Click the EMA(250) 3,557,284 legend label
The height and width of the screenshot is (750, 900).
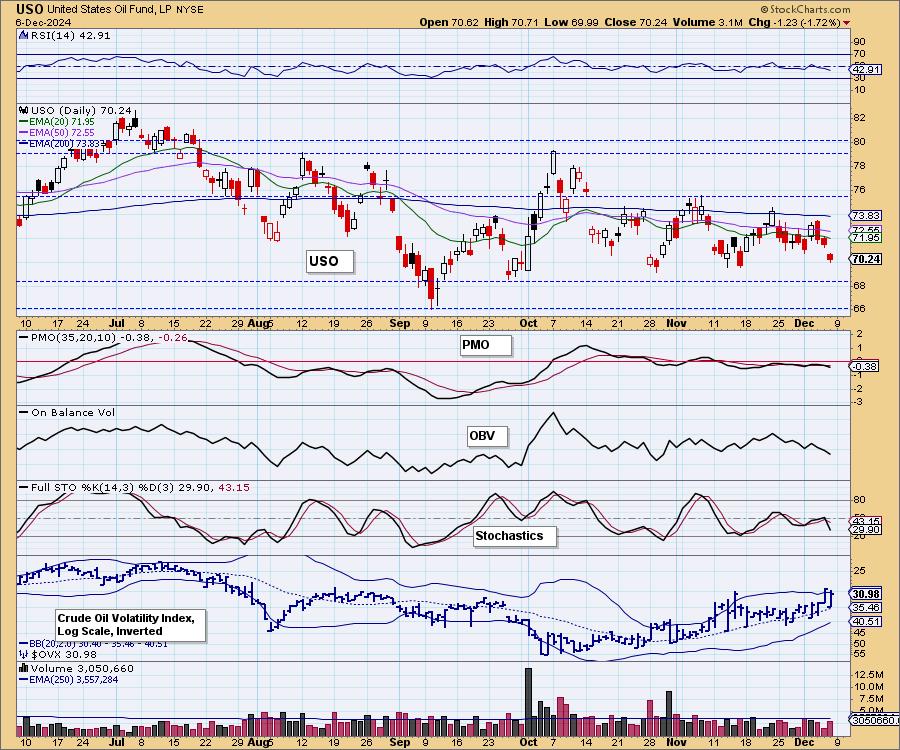point(73,679)
